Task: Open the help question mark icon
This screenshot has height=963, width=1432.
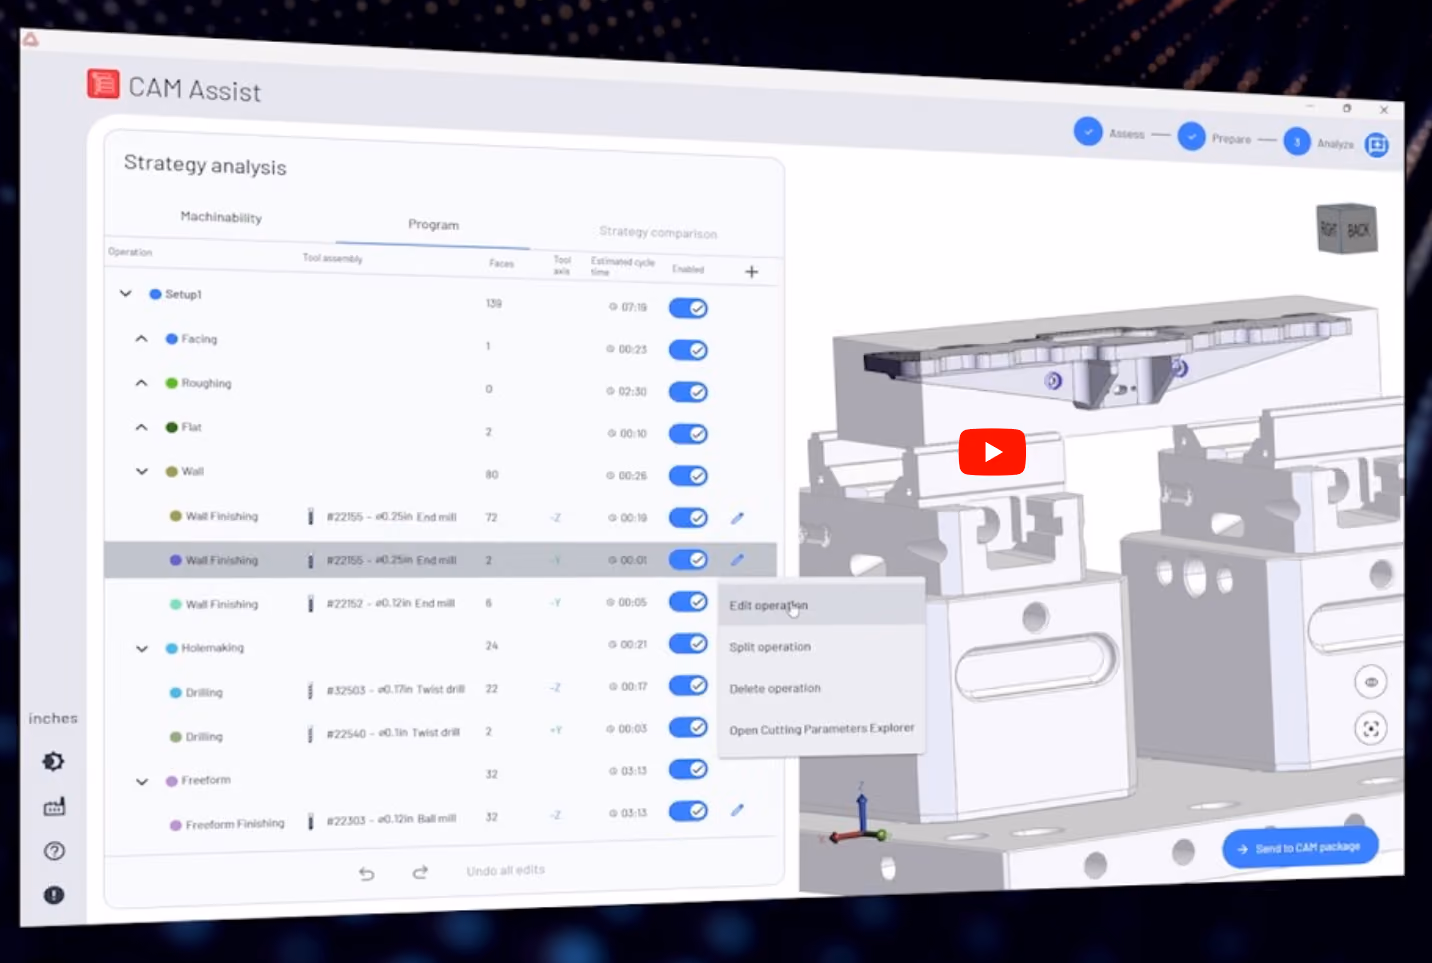Action: (54, 851)
